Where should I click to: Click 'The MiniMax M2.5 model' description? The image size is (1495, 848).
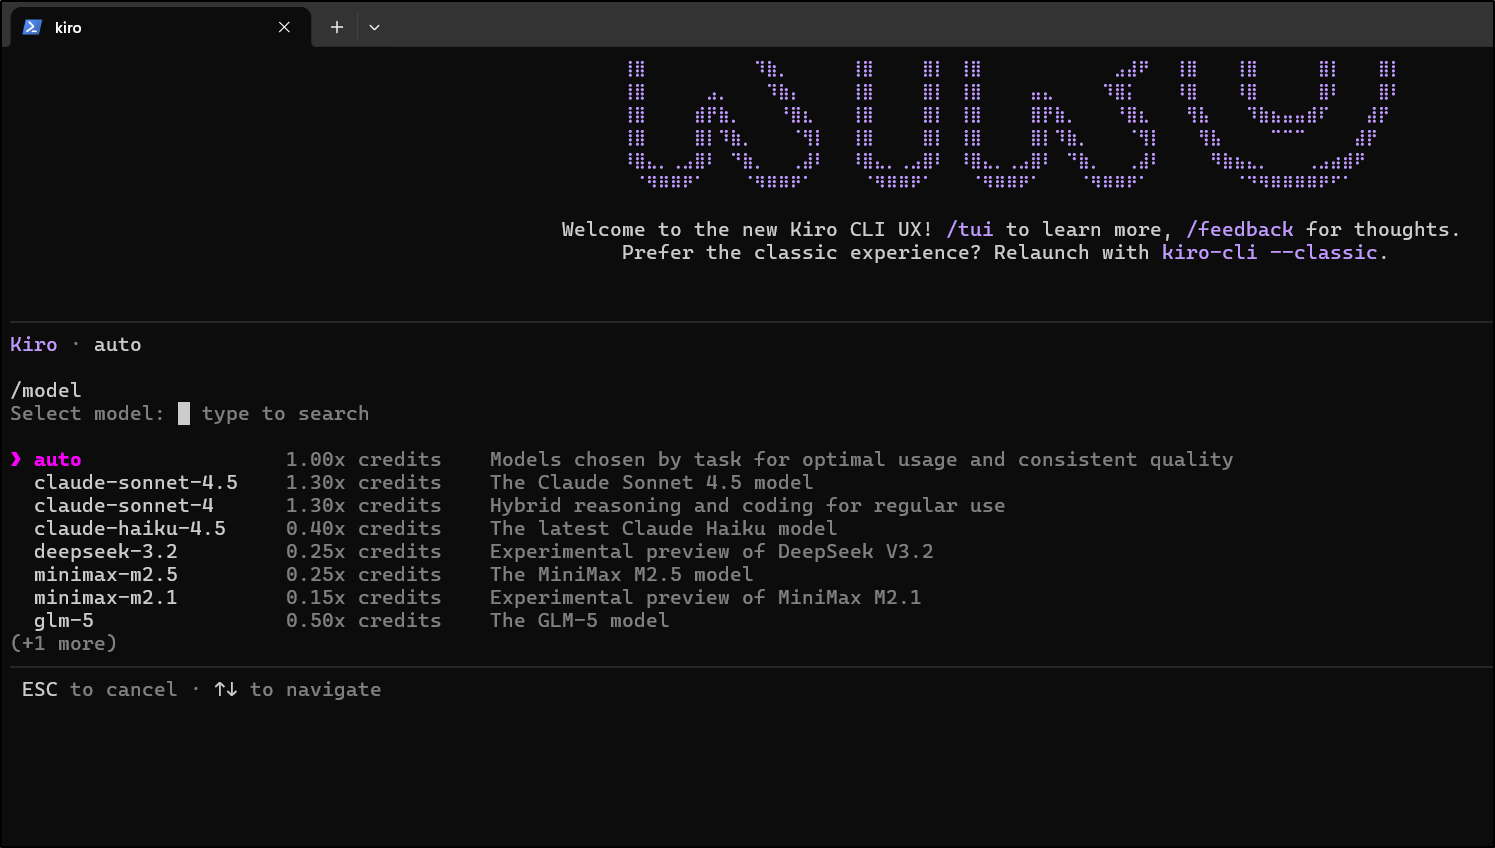[622, 575]
